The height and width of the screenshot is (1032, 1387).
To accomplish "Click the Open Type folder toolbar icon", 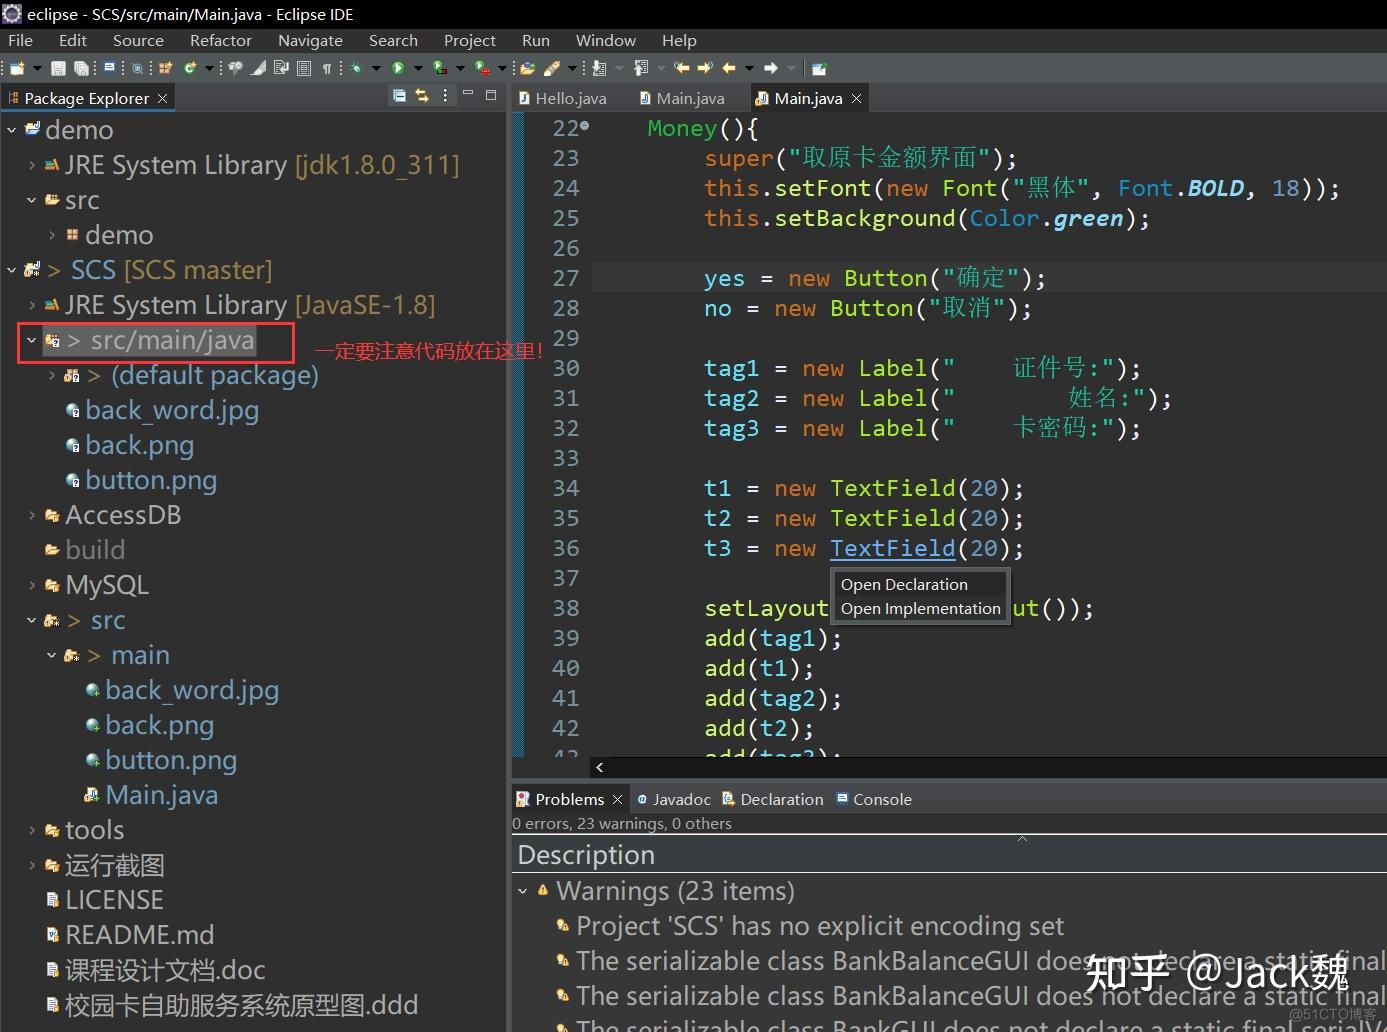I will pos(527,68).
